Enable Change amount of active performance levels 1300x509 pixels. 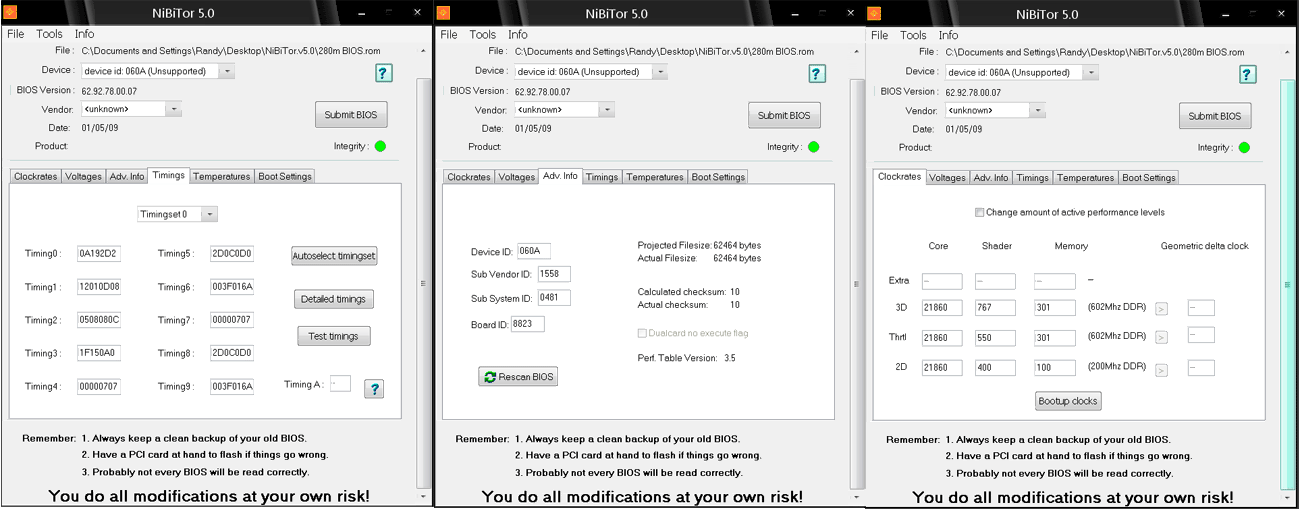click(979, 212)
